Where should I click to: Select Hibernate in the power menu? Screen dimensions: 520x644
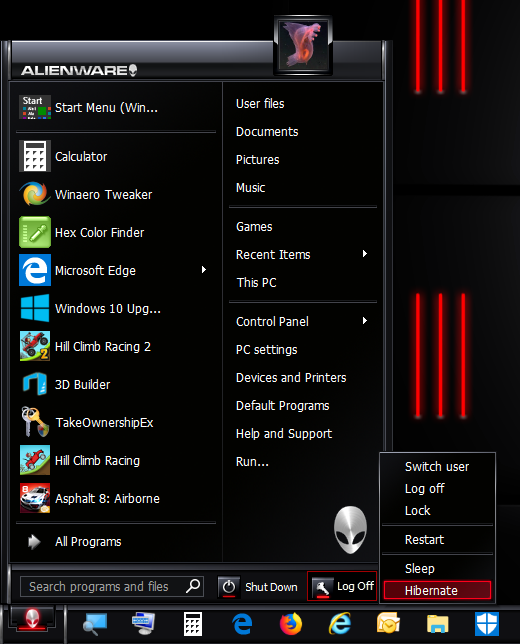click(x=437, y=590)
